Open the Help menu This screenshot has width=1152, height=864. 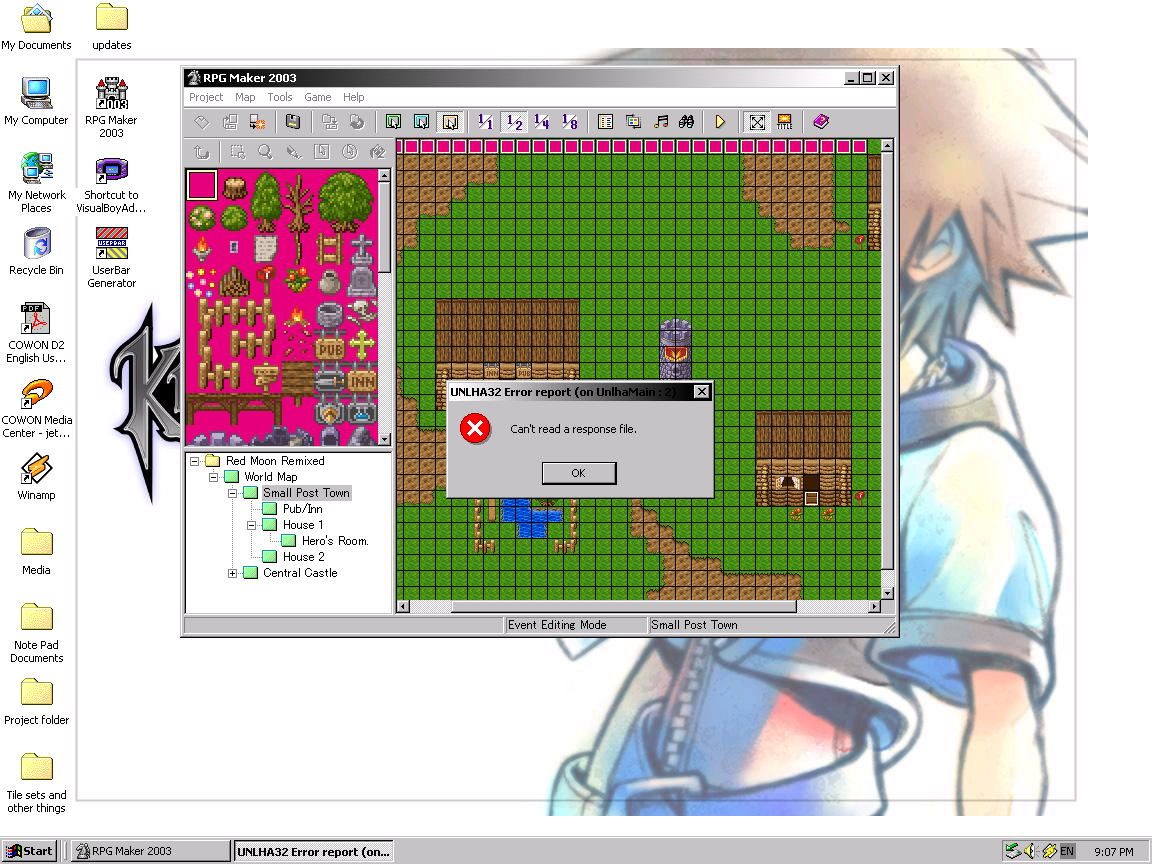(x=353, y=97)
